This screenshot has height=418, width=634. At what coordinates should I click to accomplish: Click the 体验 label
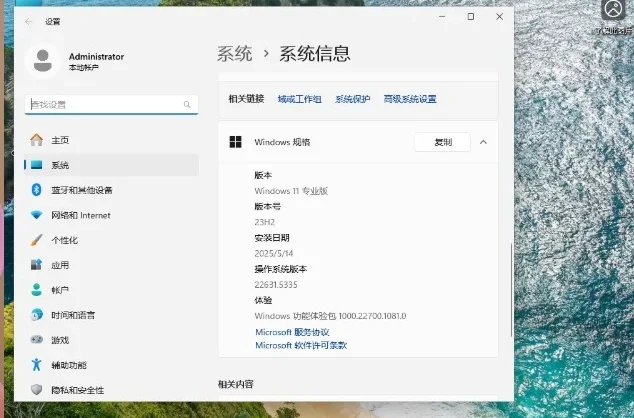(263, 300)
